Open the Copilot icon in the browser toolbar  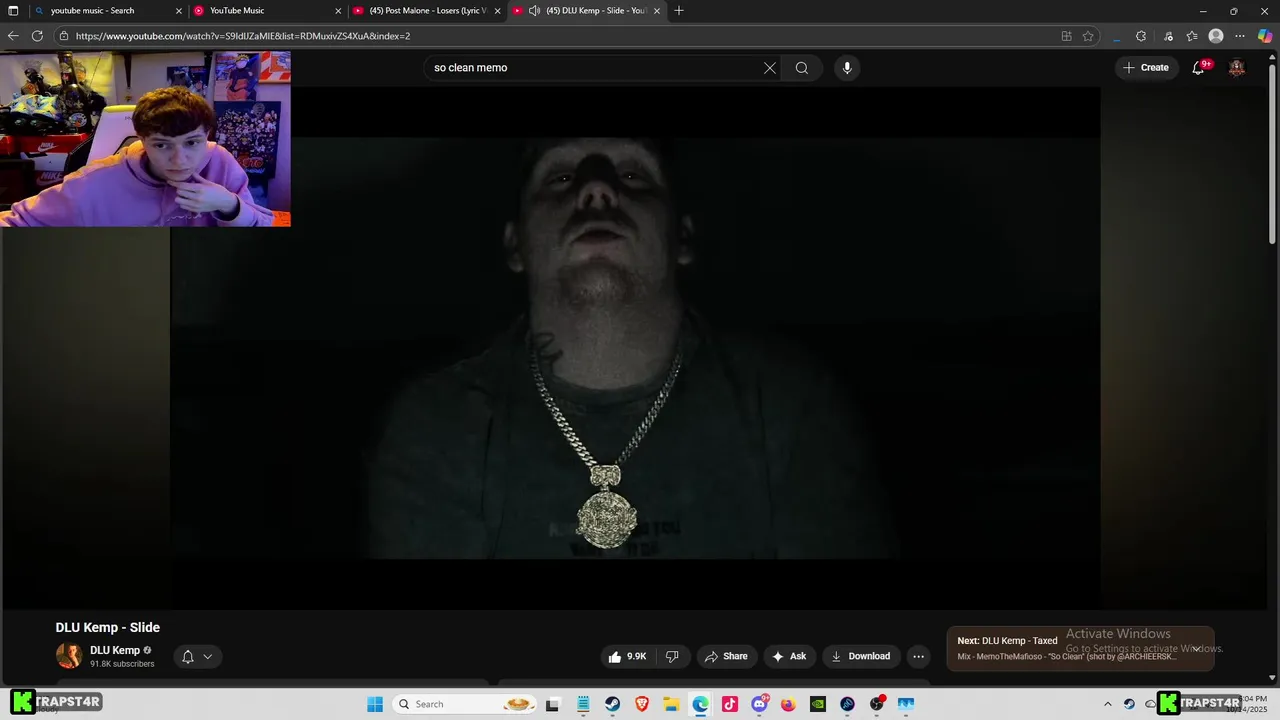point(1265,36)
